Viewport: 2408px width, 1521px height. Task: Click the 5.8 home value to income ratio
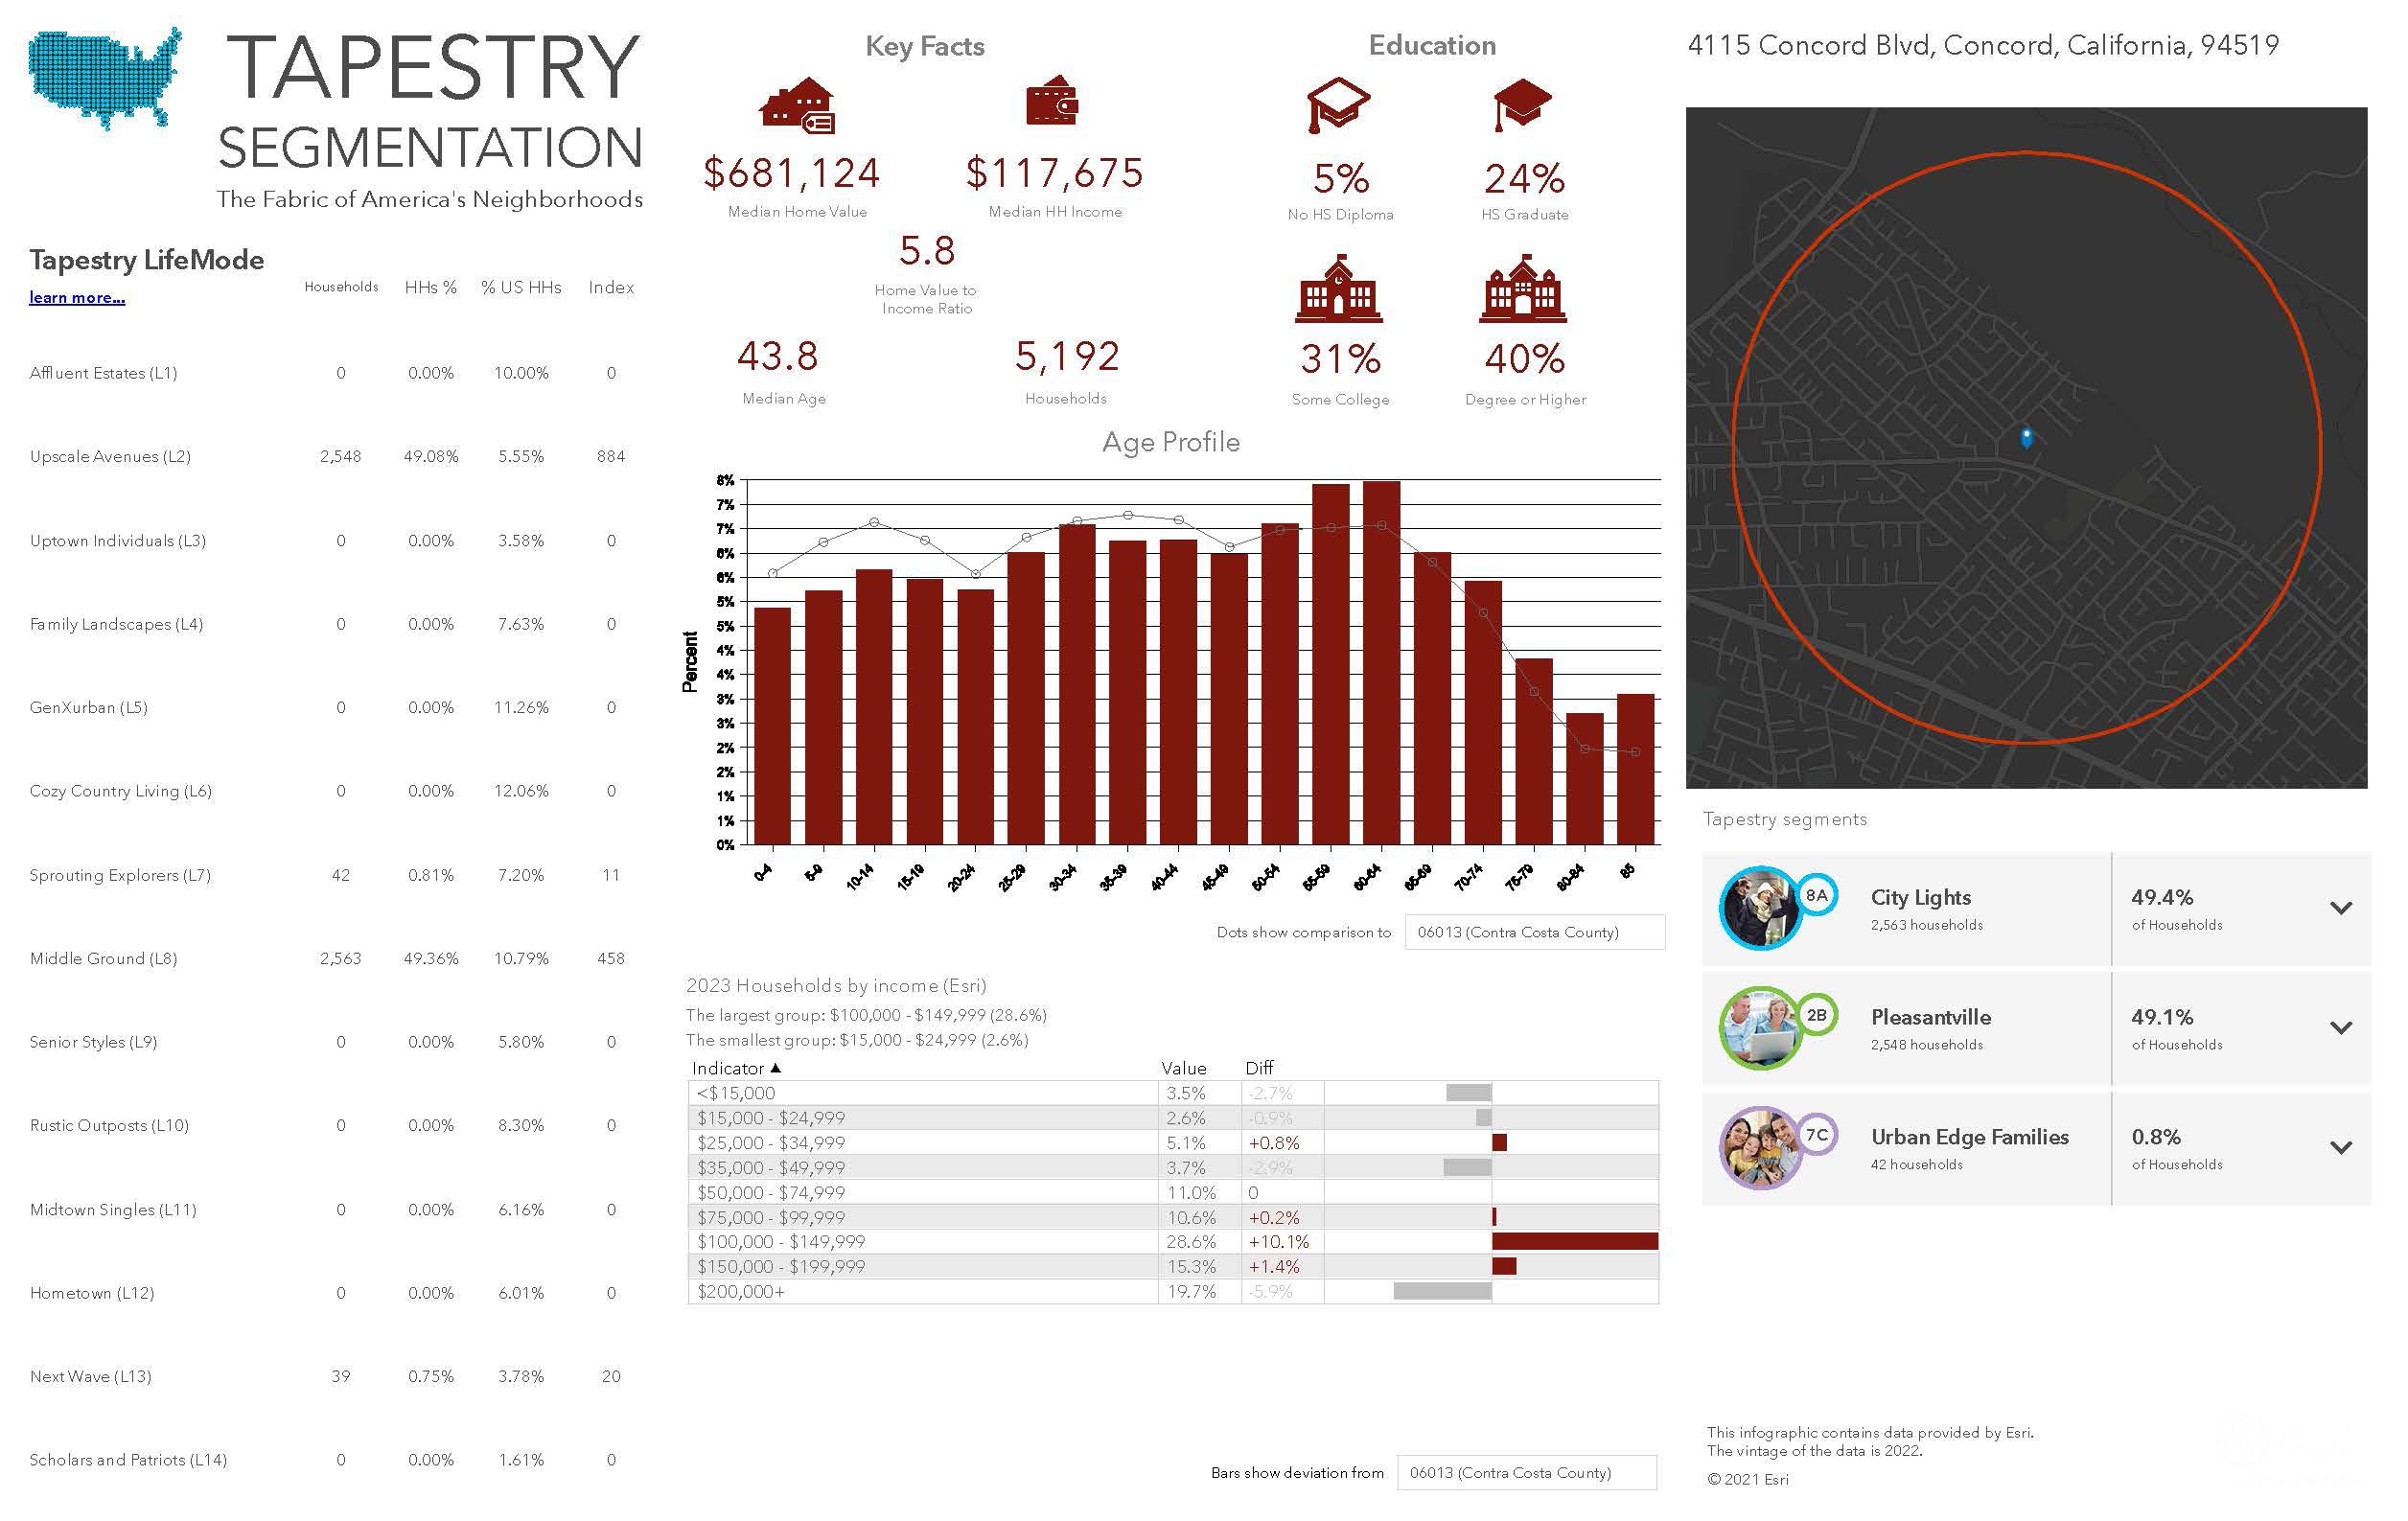(927, 250)
